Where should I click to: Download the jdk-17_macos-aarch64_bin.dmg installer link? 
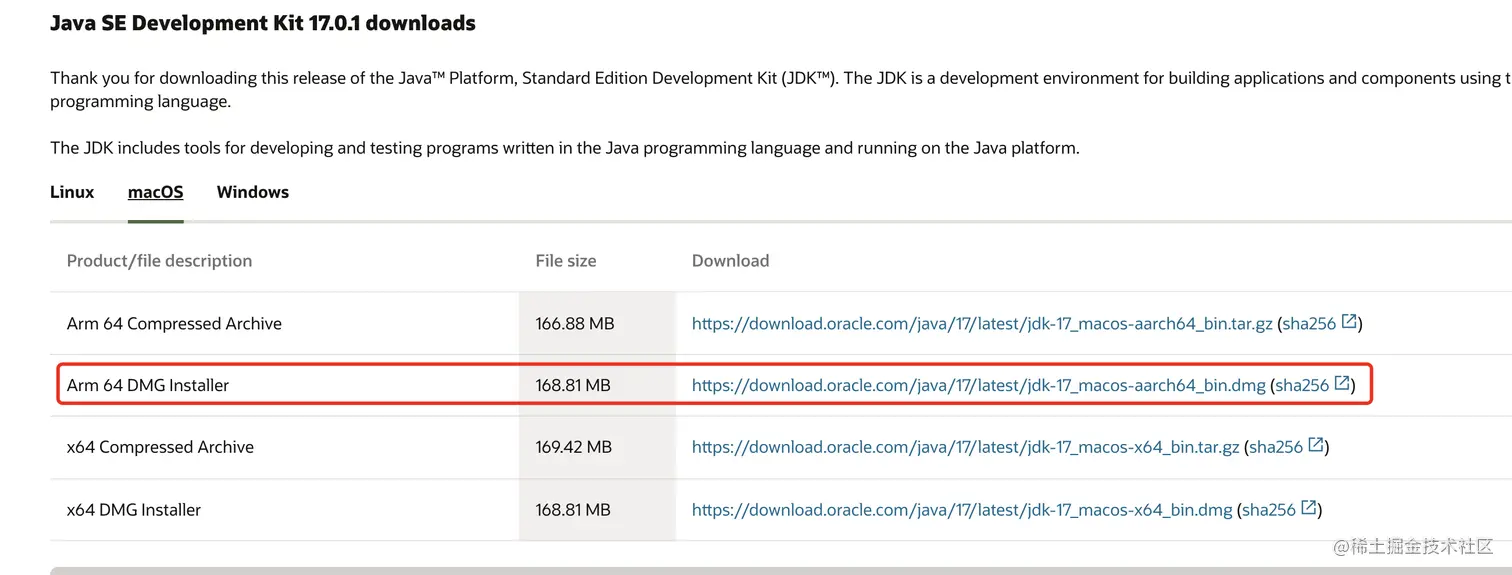978,385
